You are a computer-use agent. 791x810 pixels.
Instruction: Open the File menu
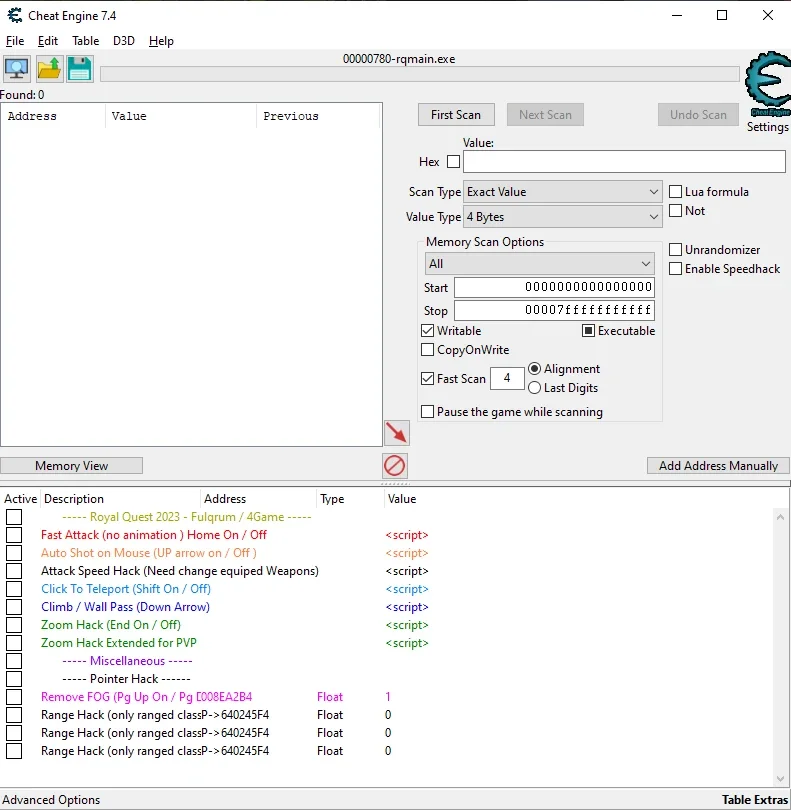pos(15,41)
